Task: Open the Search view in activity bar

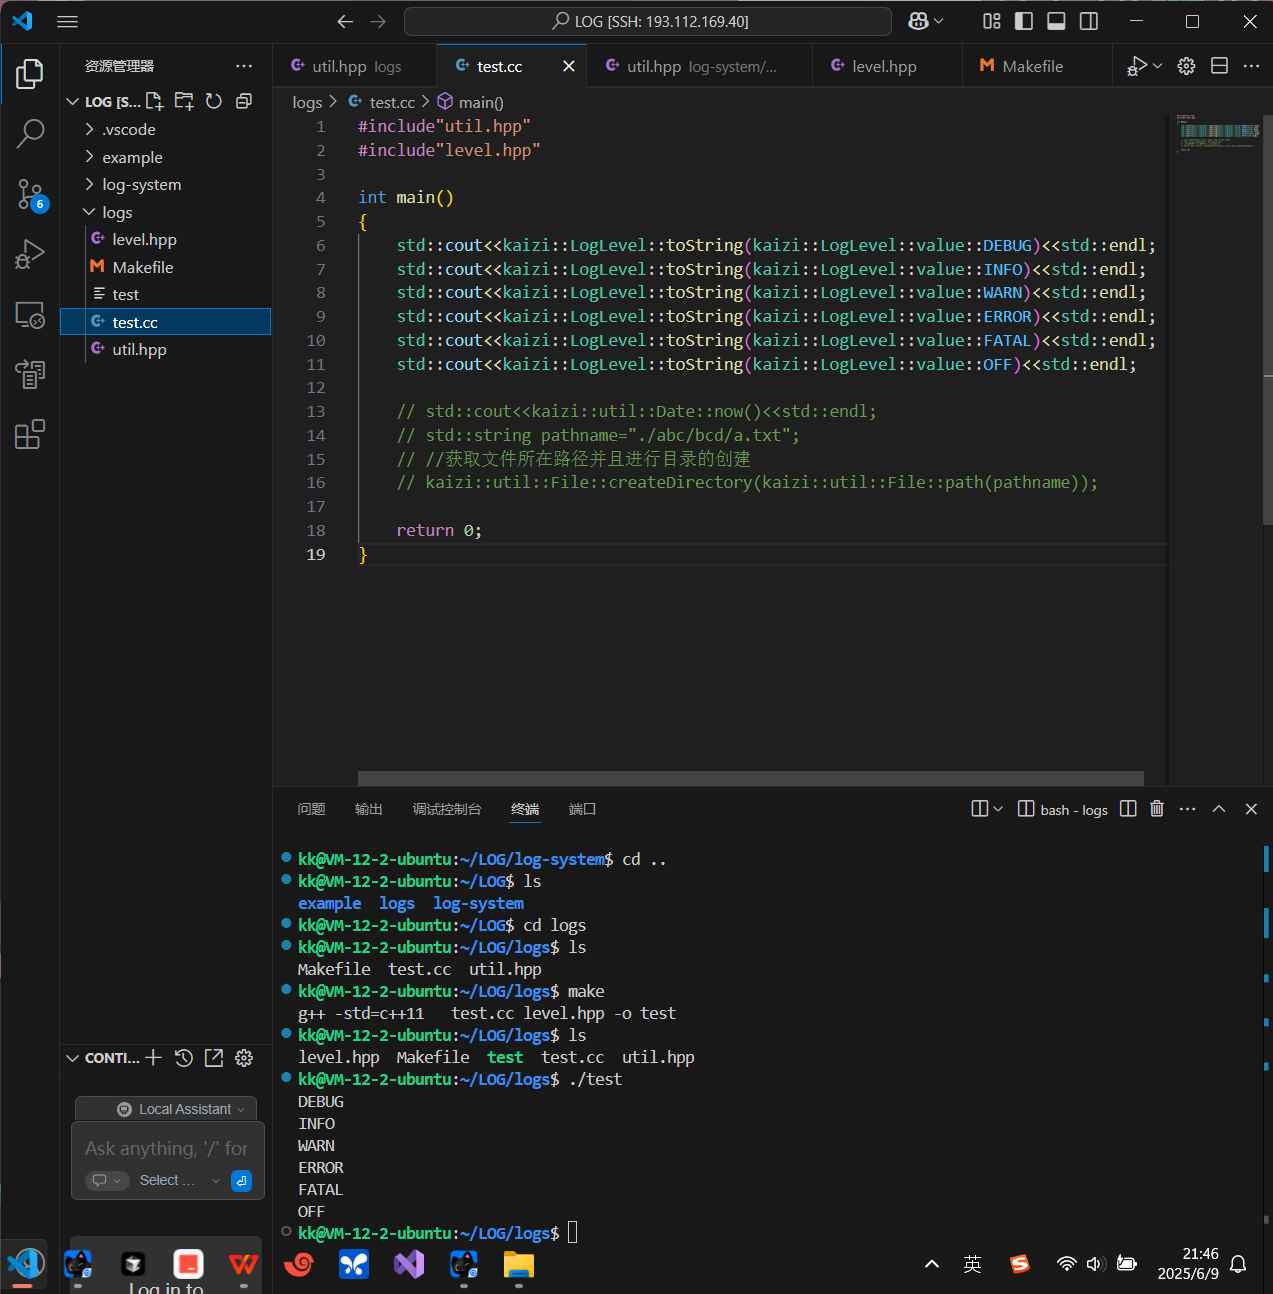Action: pyautogui.click(x=30, y=133)
